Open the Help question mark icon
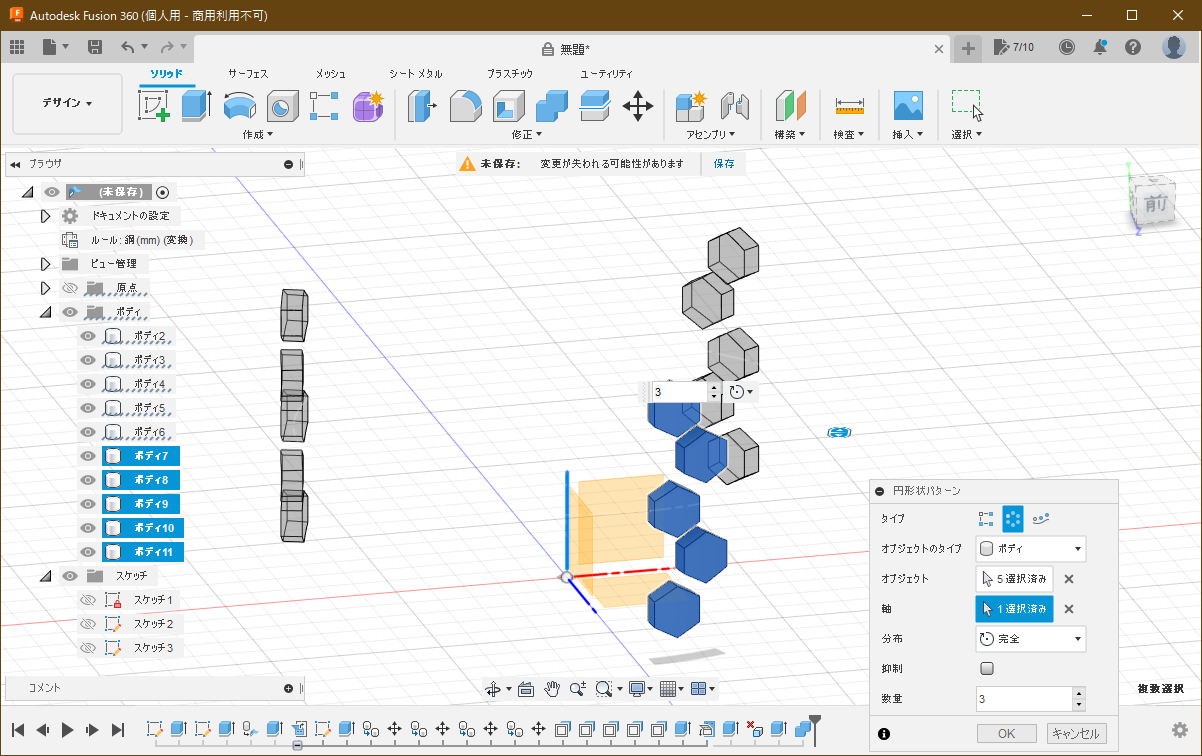This screenshot has height=756, width=1202. coord(1133,47)
